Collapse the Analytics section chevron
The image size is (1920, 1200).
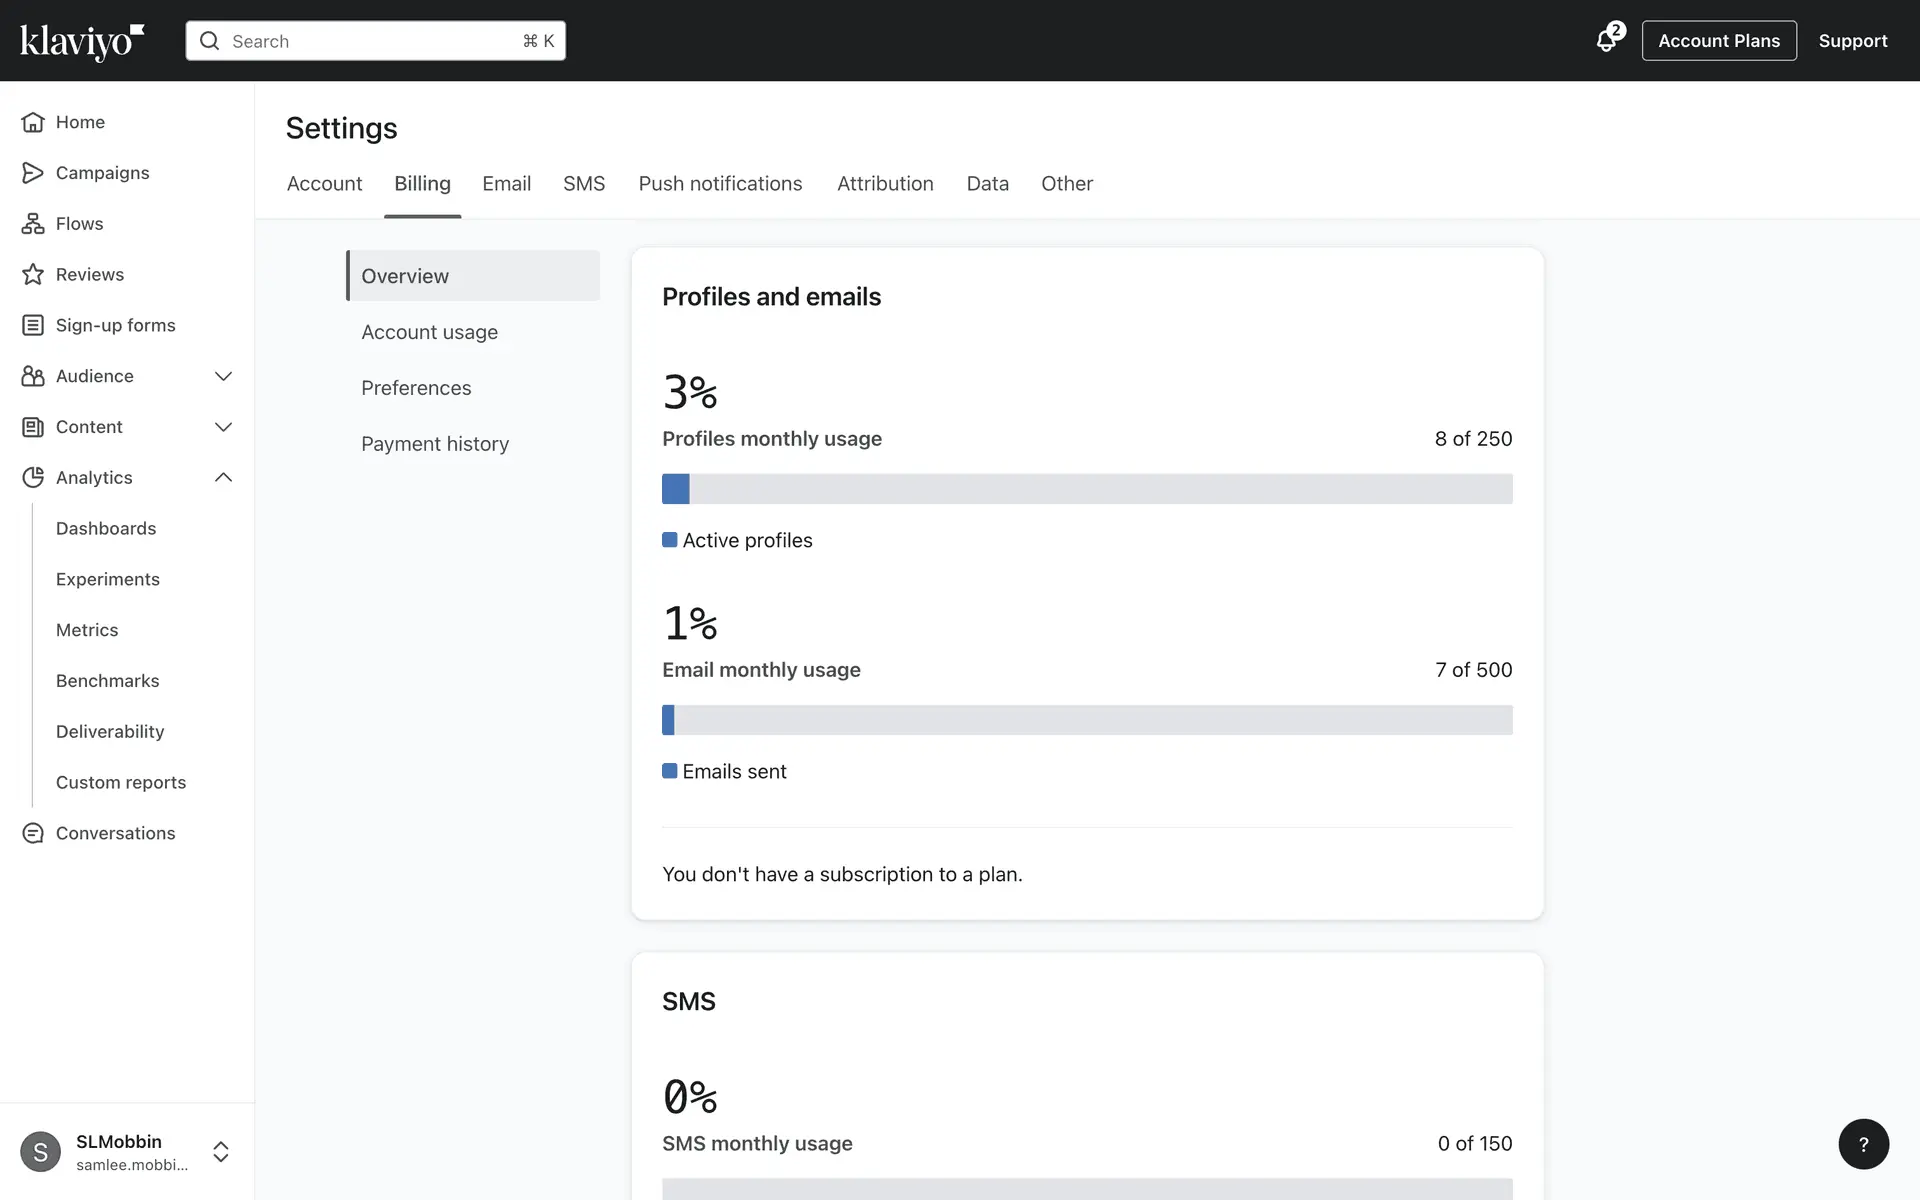[x=223, y=478]
